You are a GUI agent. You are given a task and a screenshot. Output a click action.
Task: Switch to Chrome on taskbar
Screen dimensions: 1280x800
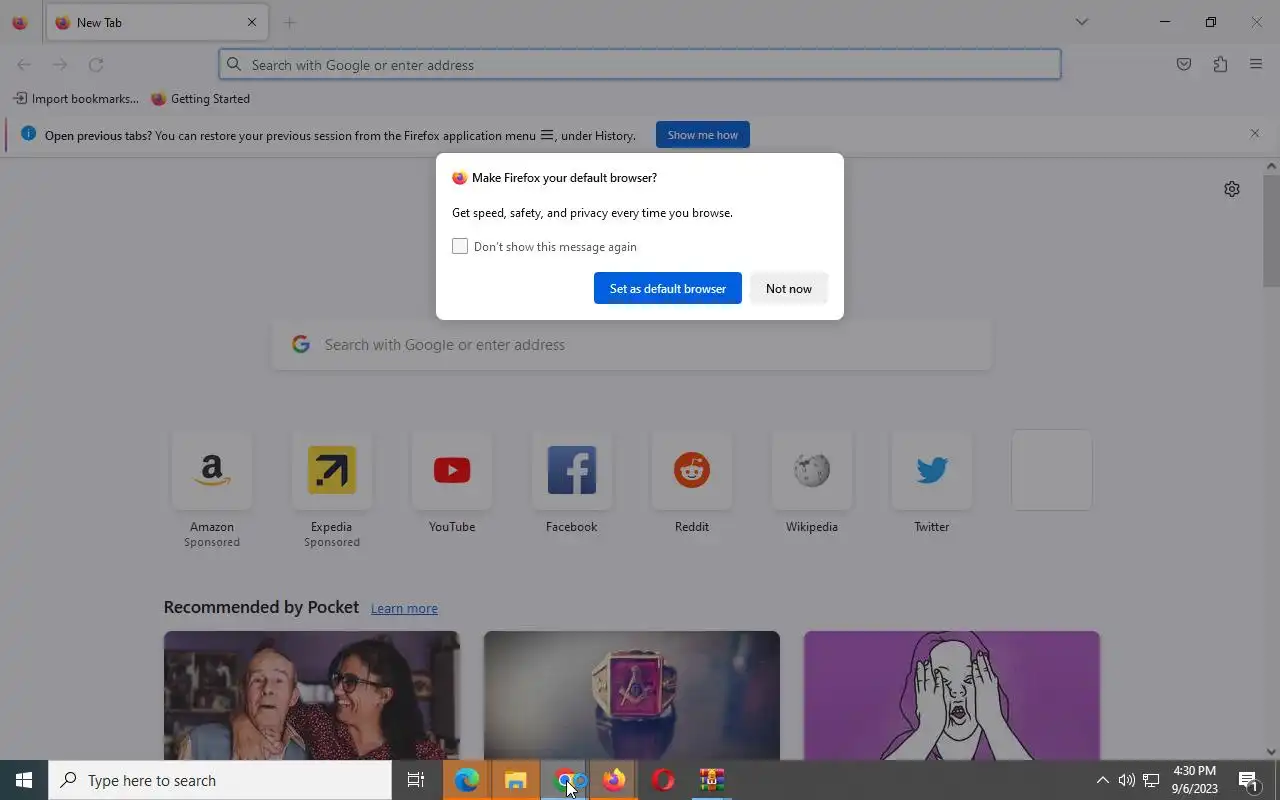565,780
